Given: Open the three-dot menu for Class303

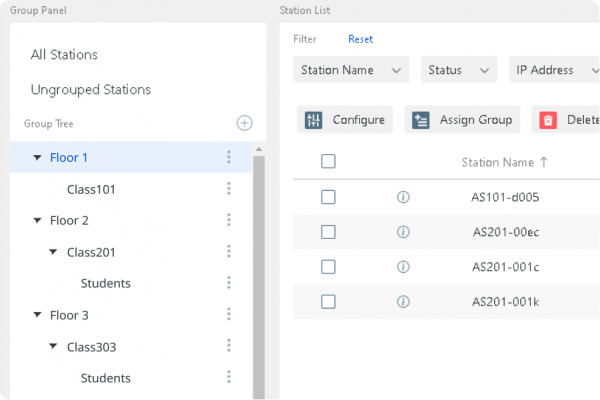Looking at the screenshot, I should coord(229,347).
